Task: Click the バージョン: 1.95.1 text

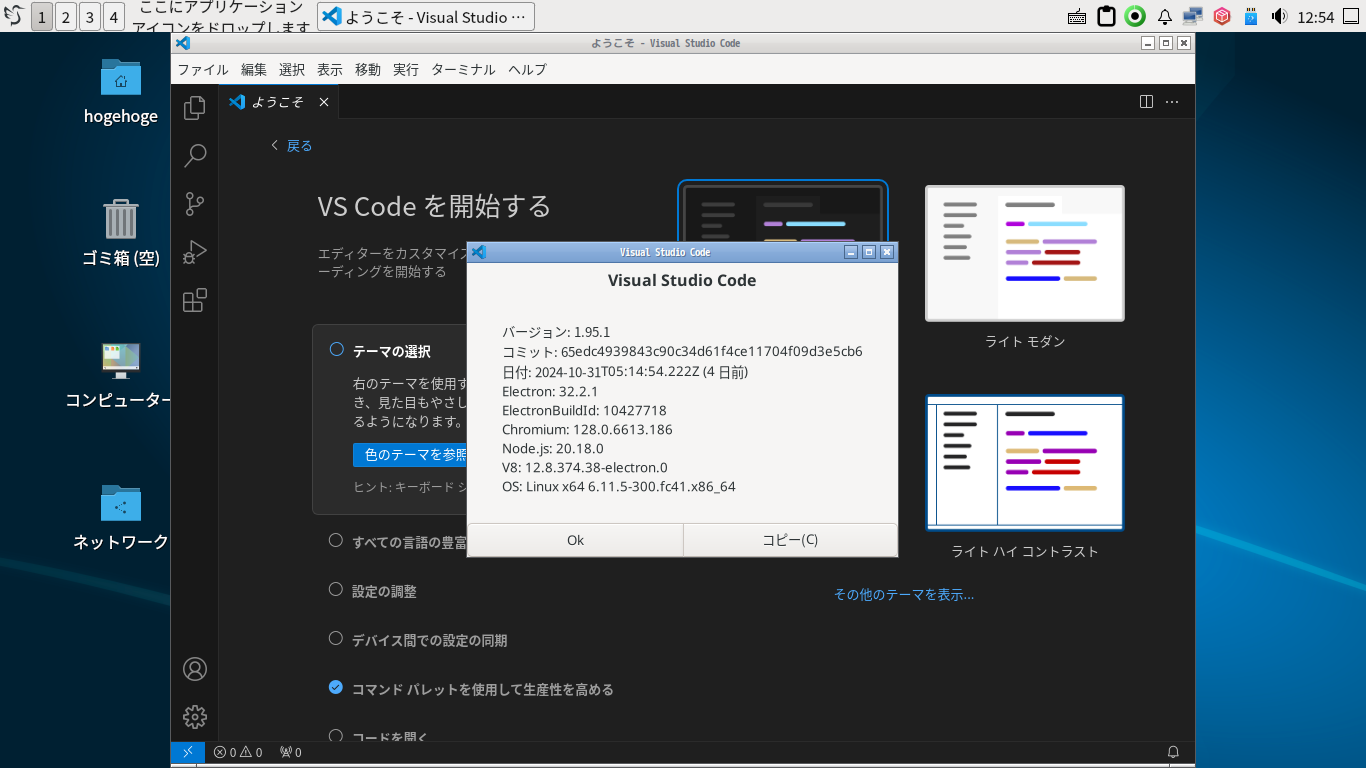Action: click(x=556, y=332)
